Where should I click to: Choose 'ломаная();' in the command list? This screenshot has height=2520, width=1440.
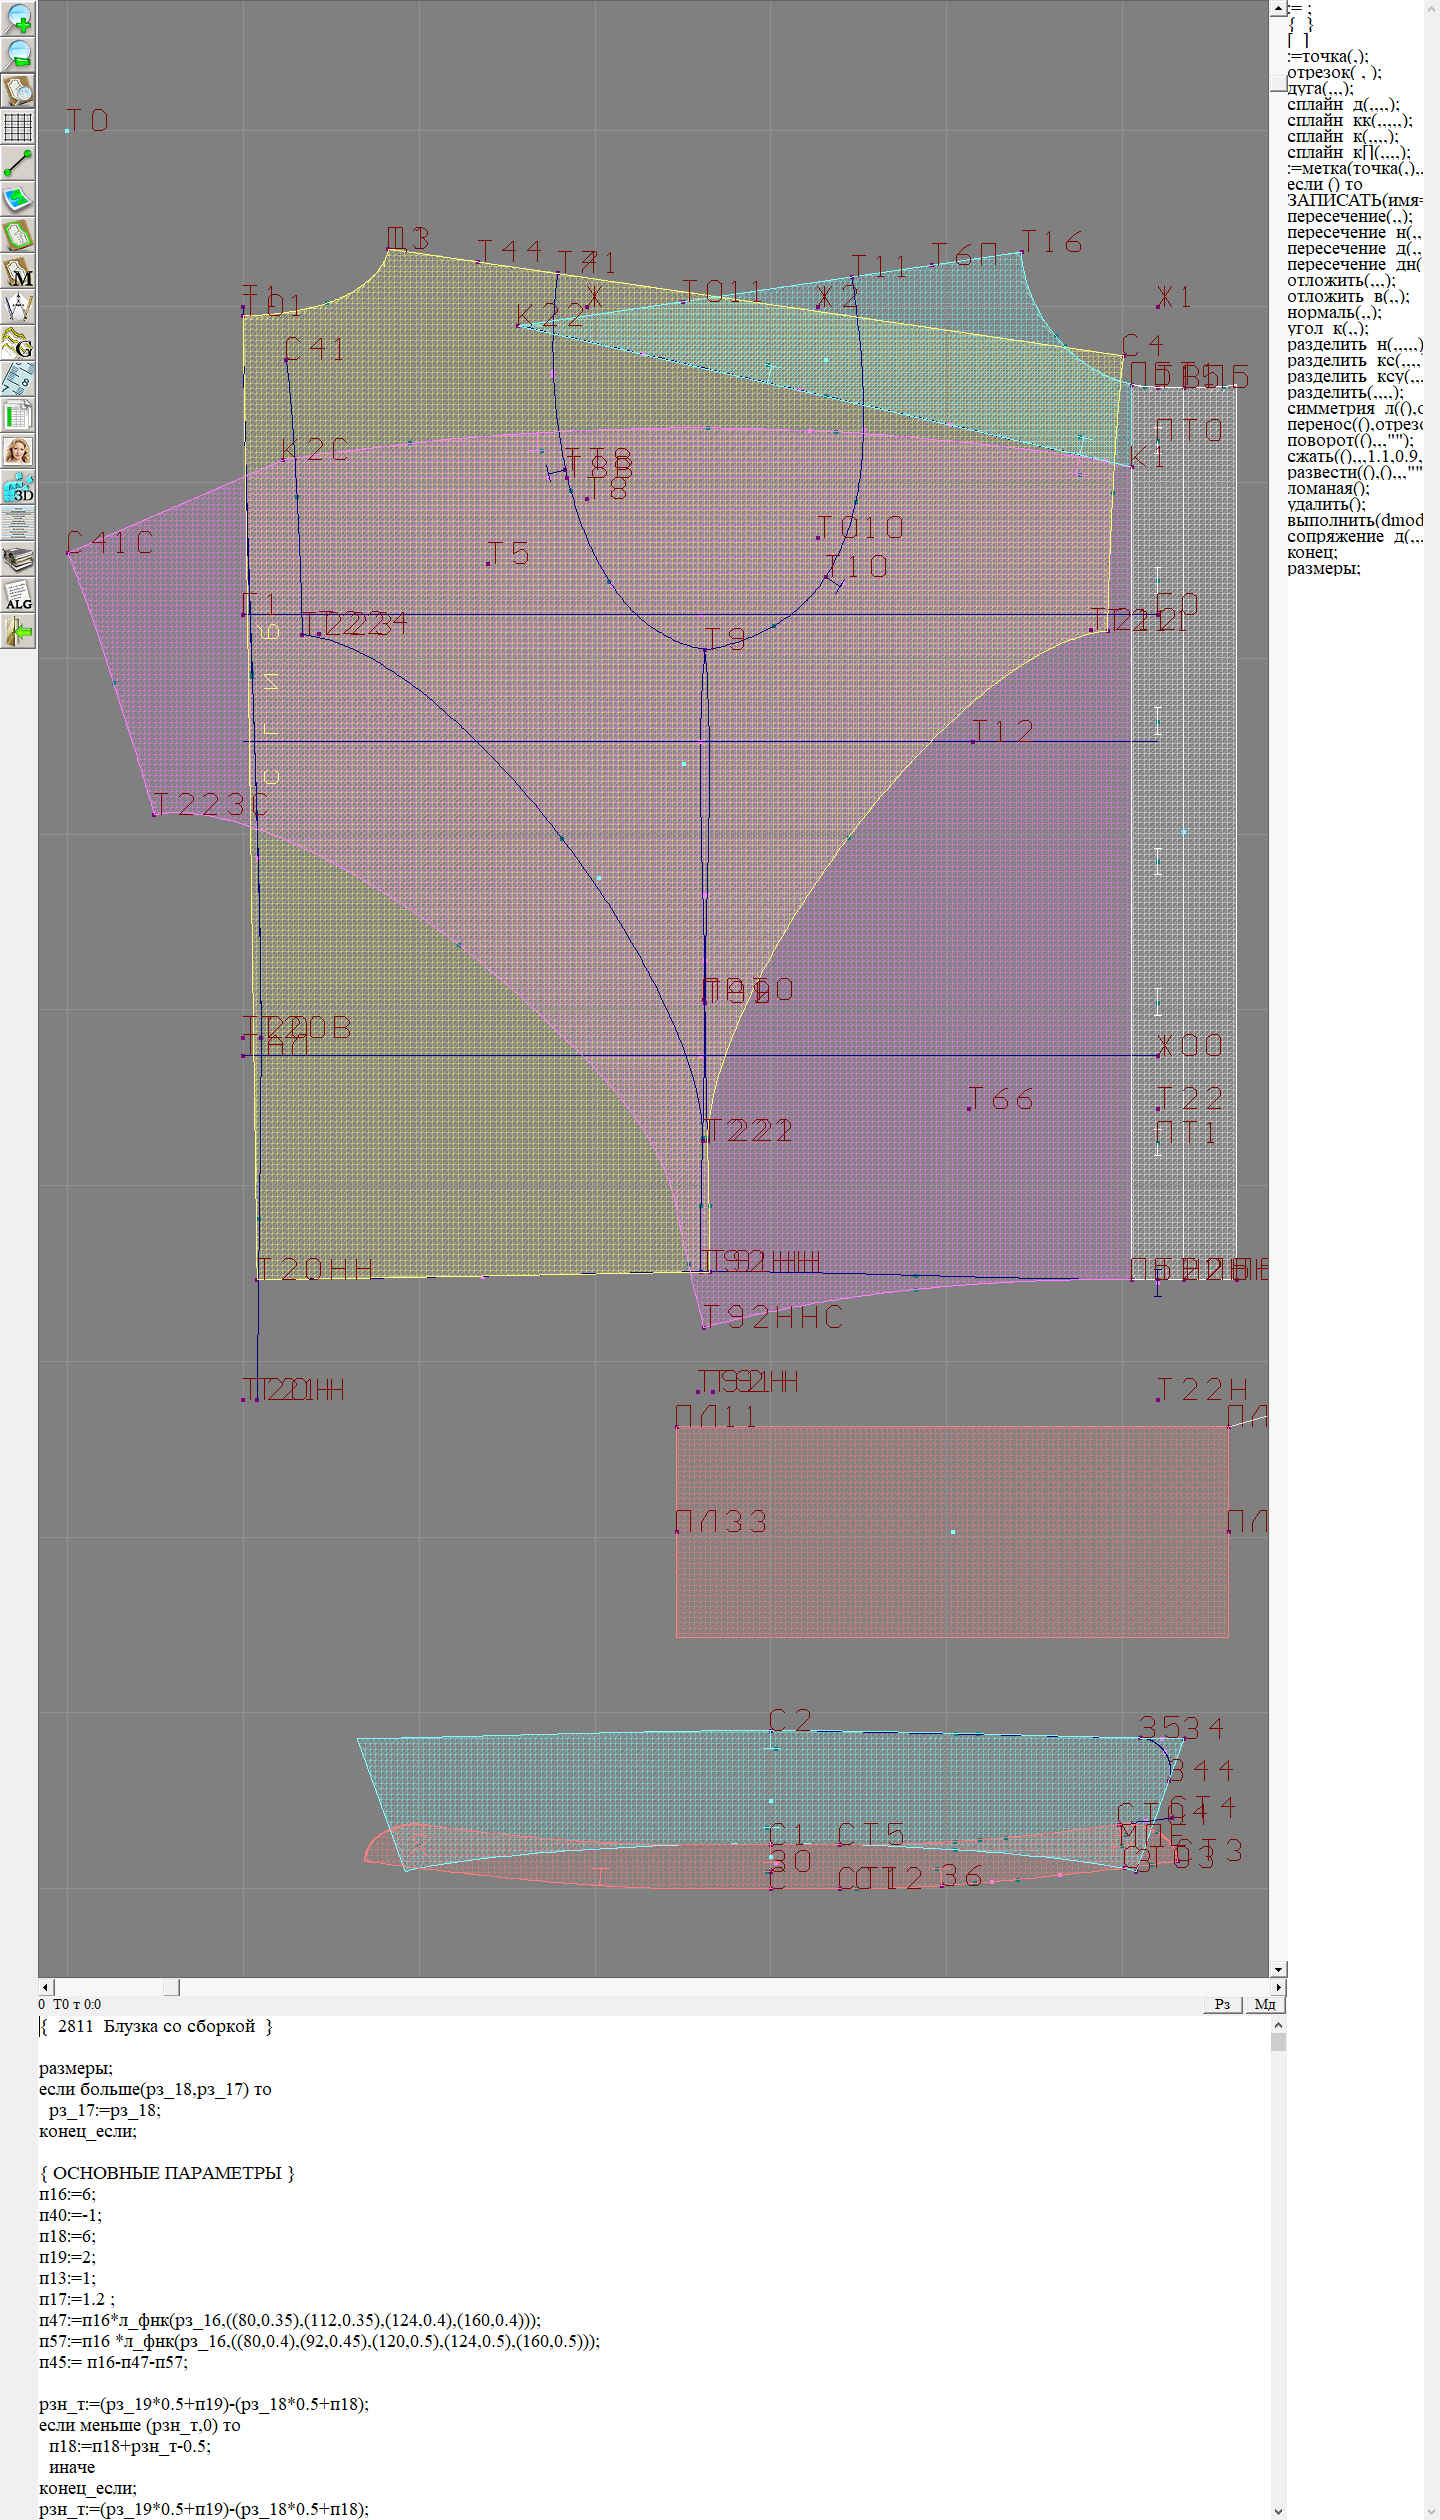[1328, 489]
